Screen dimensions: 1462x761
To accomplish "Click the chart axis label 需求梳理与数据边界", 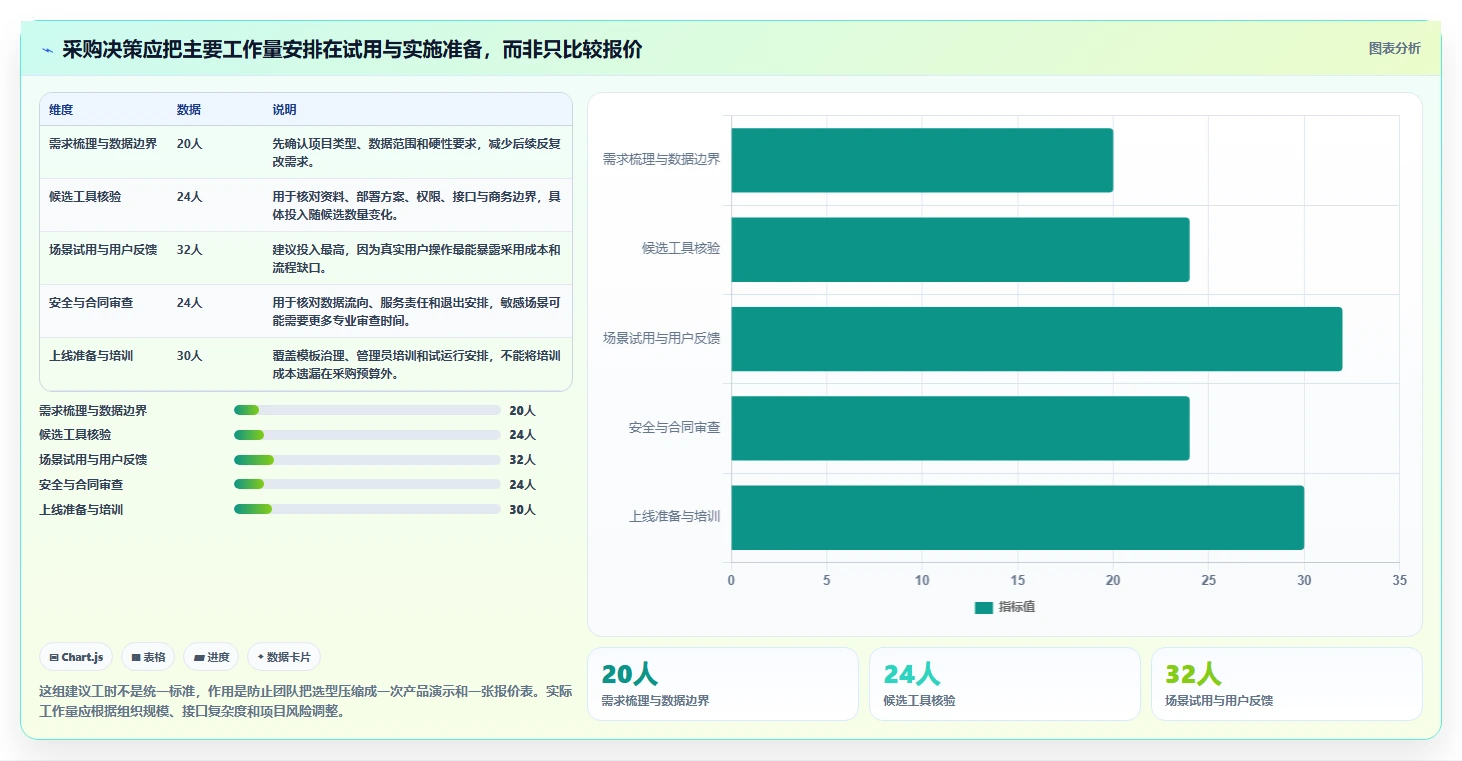I will (x=661, y=159).
